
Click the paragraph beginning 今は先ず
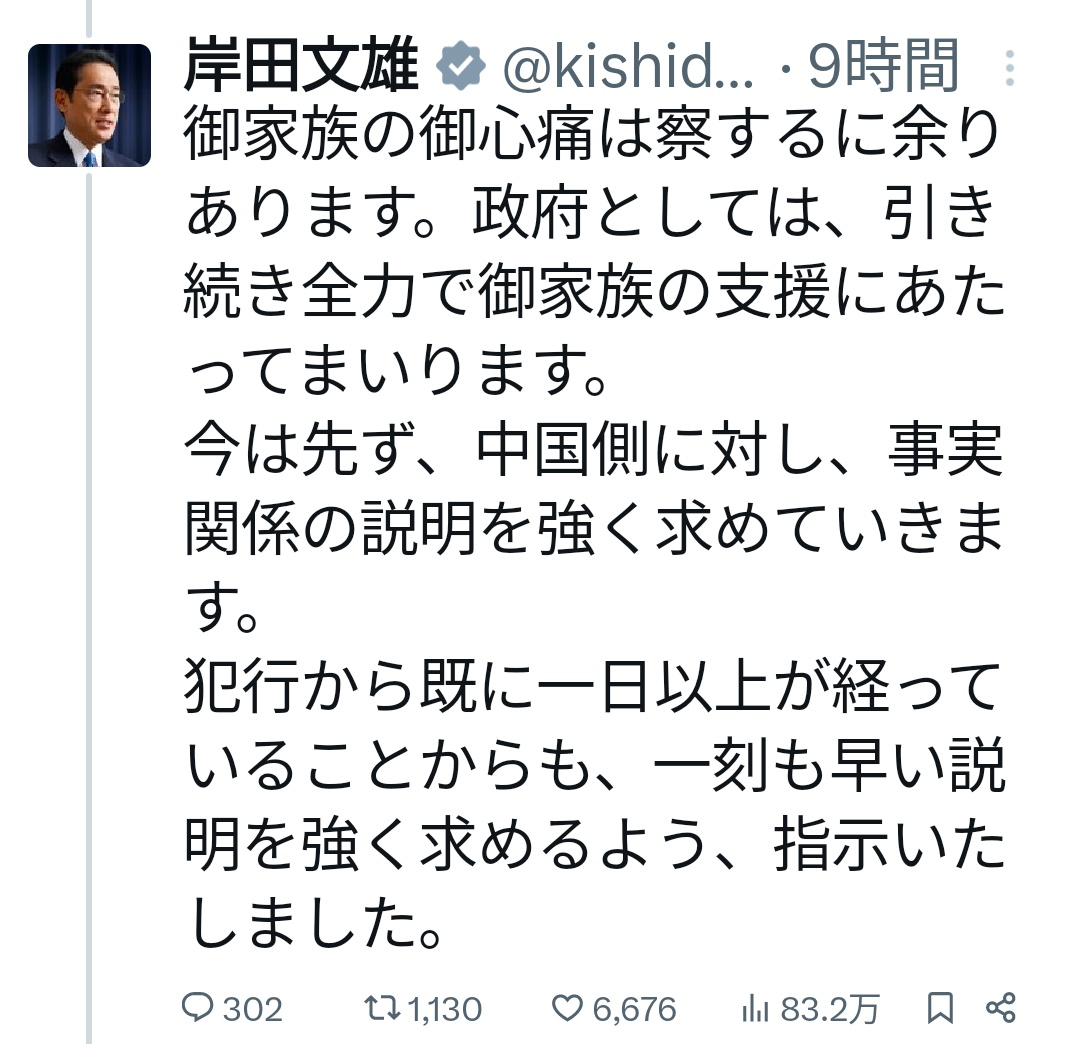click(594, 527)
